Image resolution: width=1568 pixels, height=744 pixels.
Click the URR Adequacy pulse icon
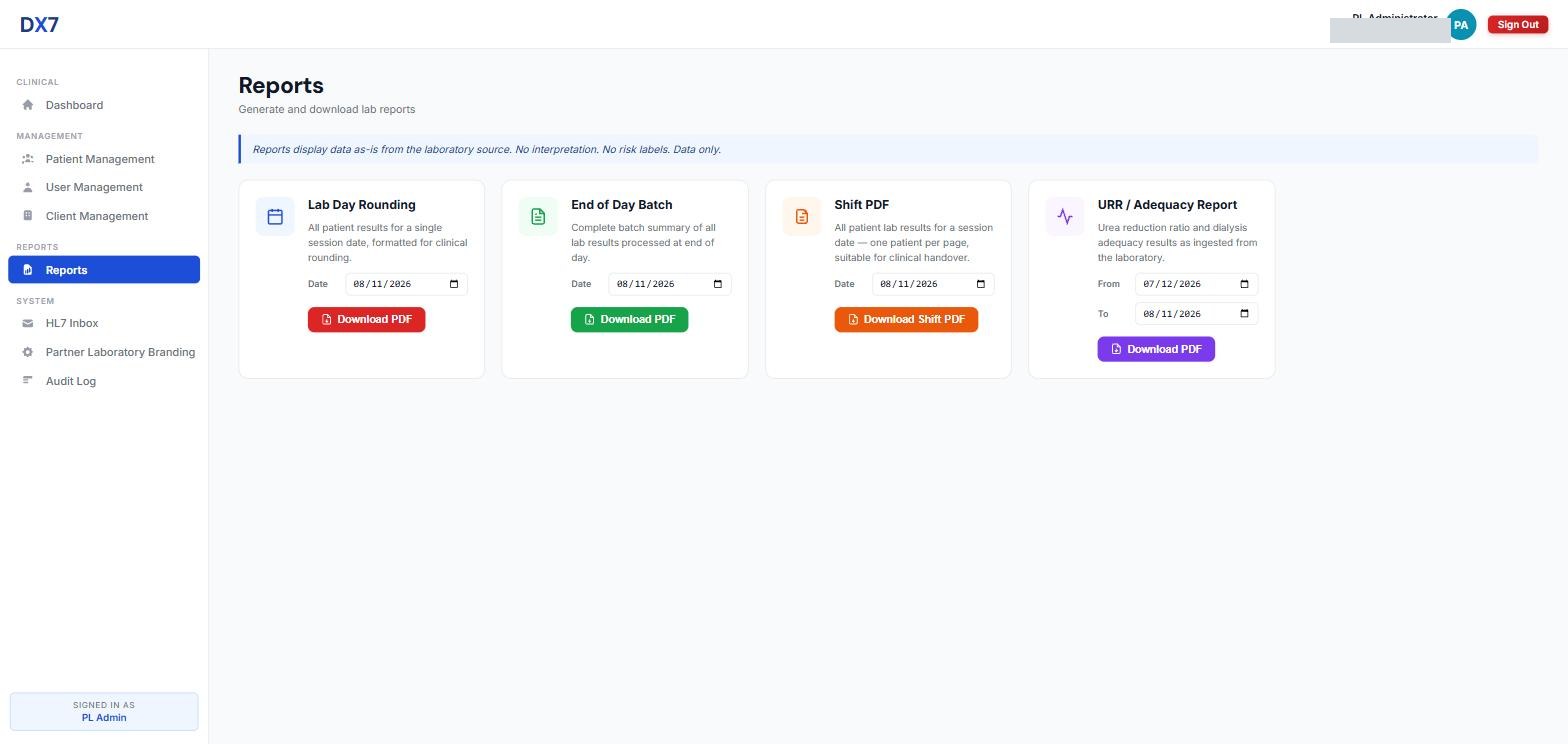[1065, 216]
